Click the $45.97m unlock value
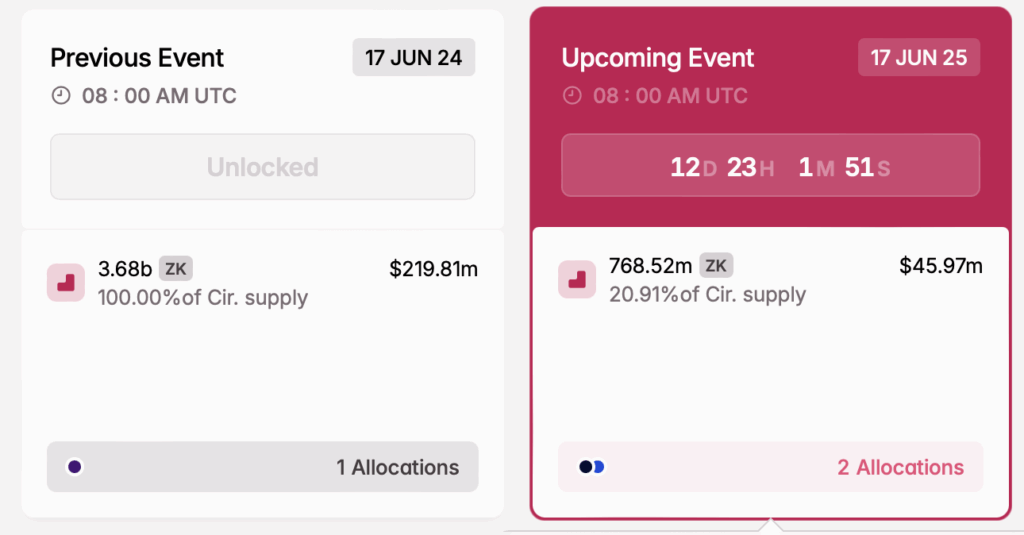Viewport: 1024px width, 535px height. click(941, 266)
